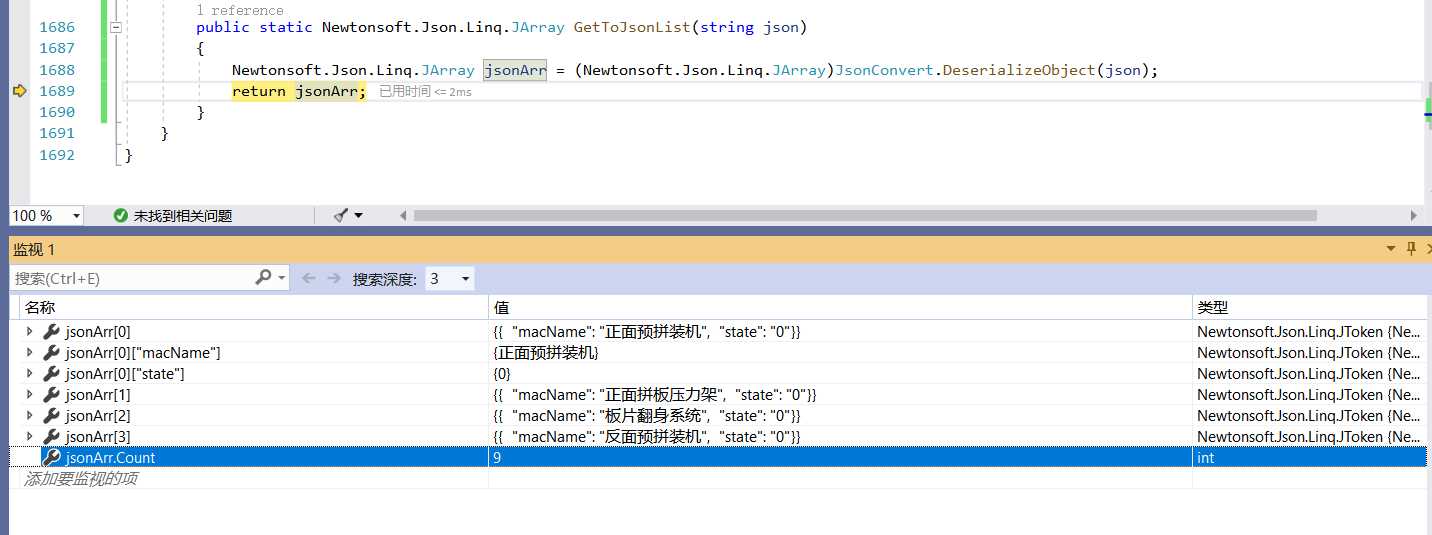Click the back arrow in the watch toolbar
Viewport: 1432px width, 535px height.
click(x=309, y=278)
